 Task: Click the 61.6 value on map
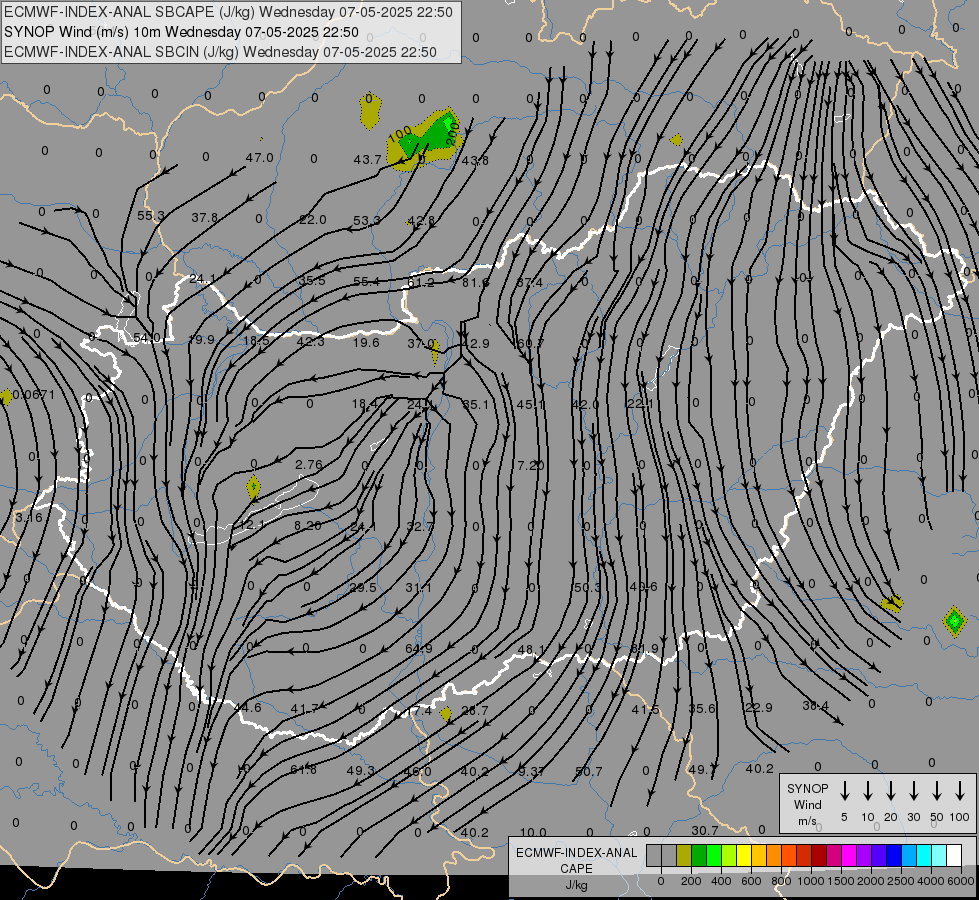303,769
